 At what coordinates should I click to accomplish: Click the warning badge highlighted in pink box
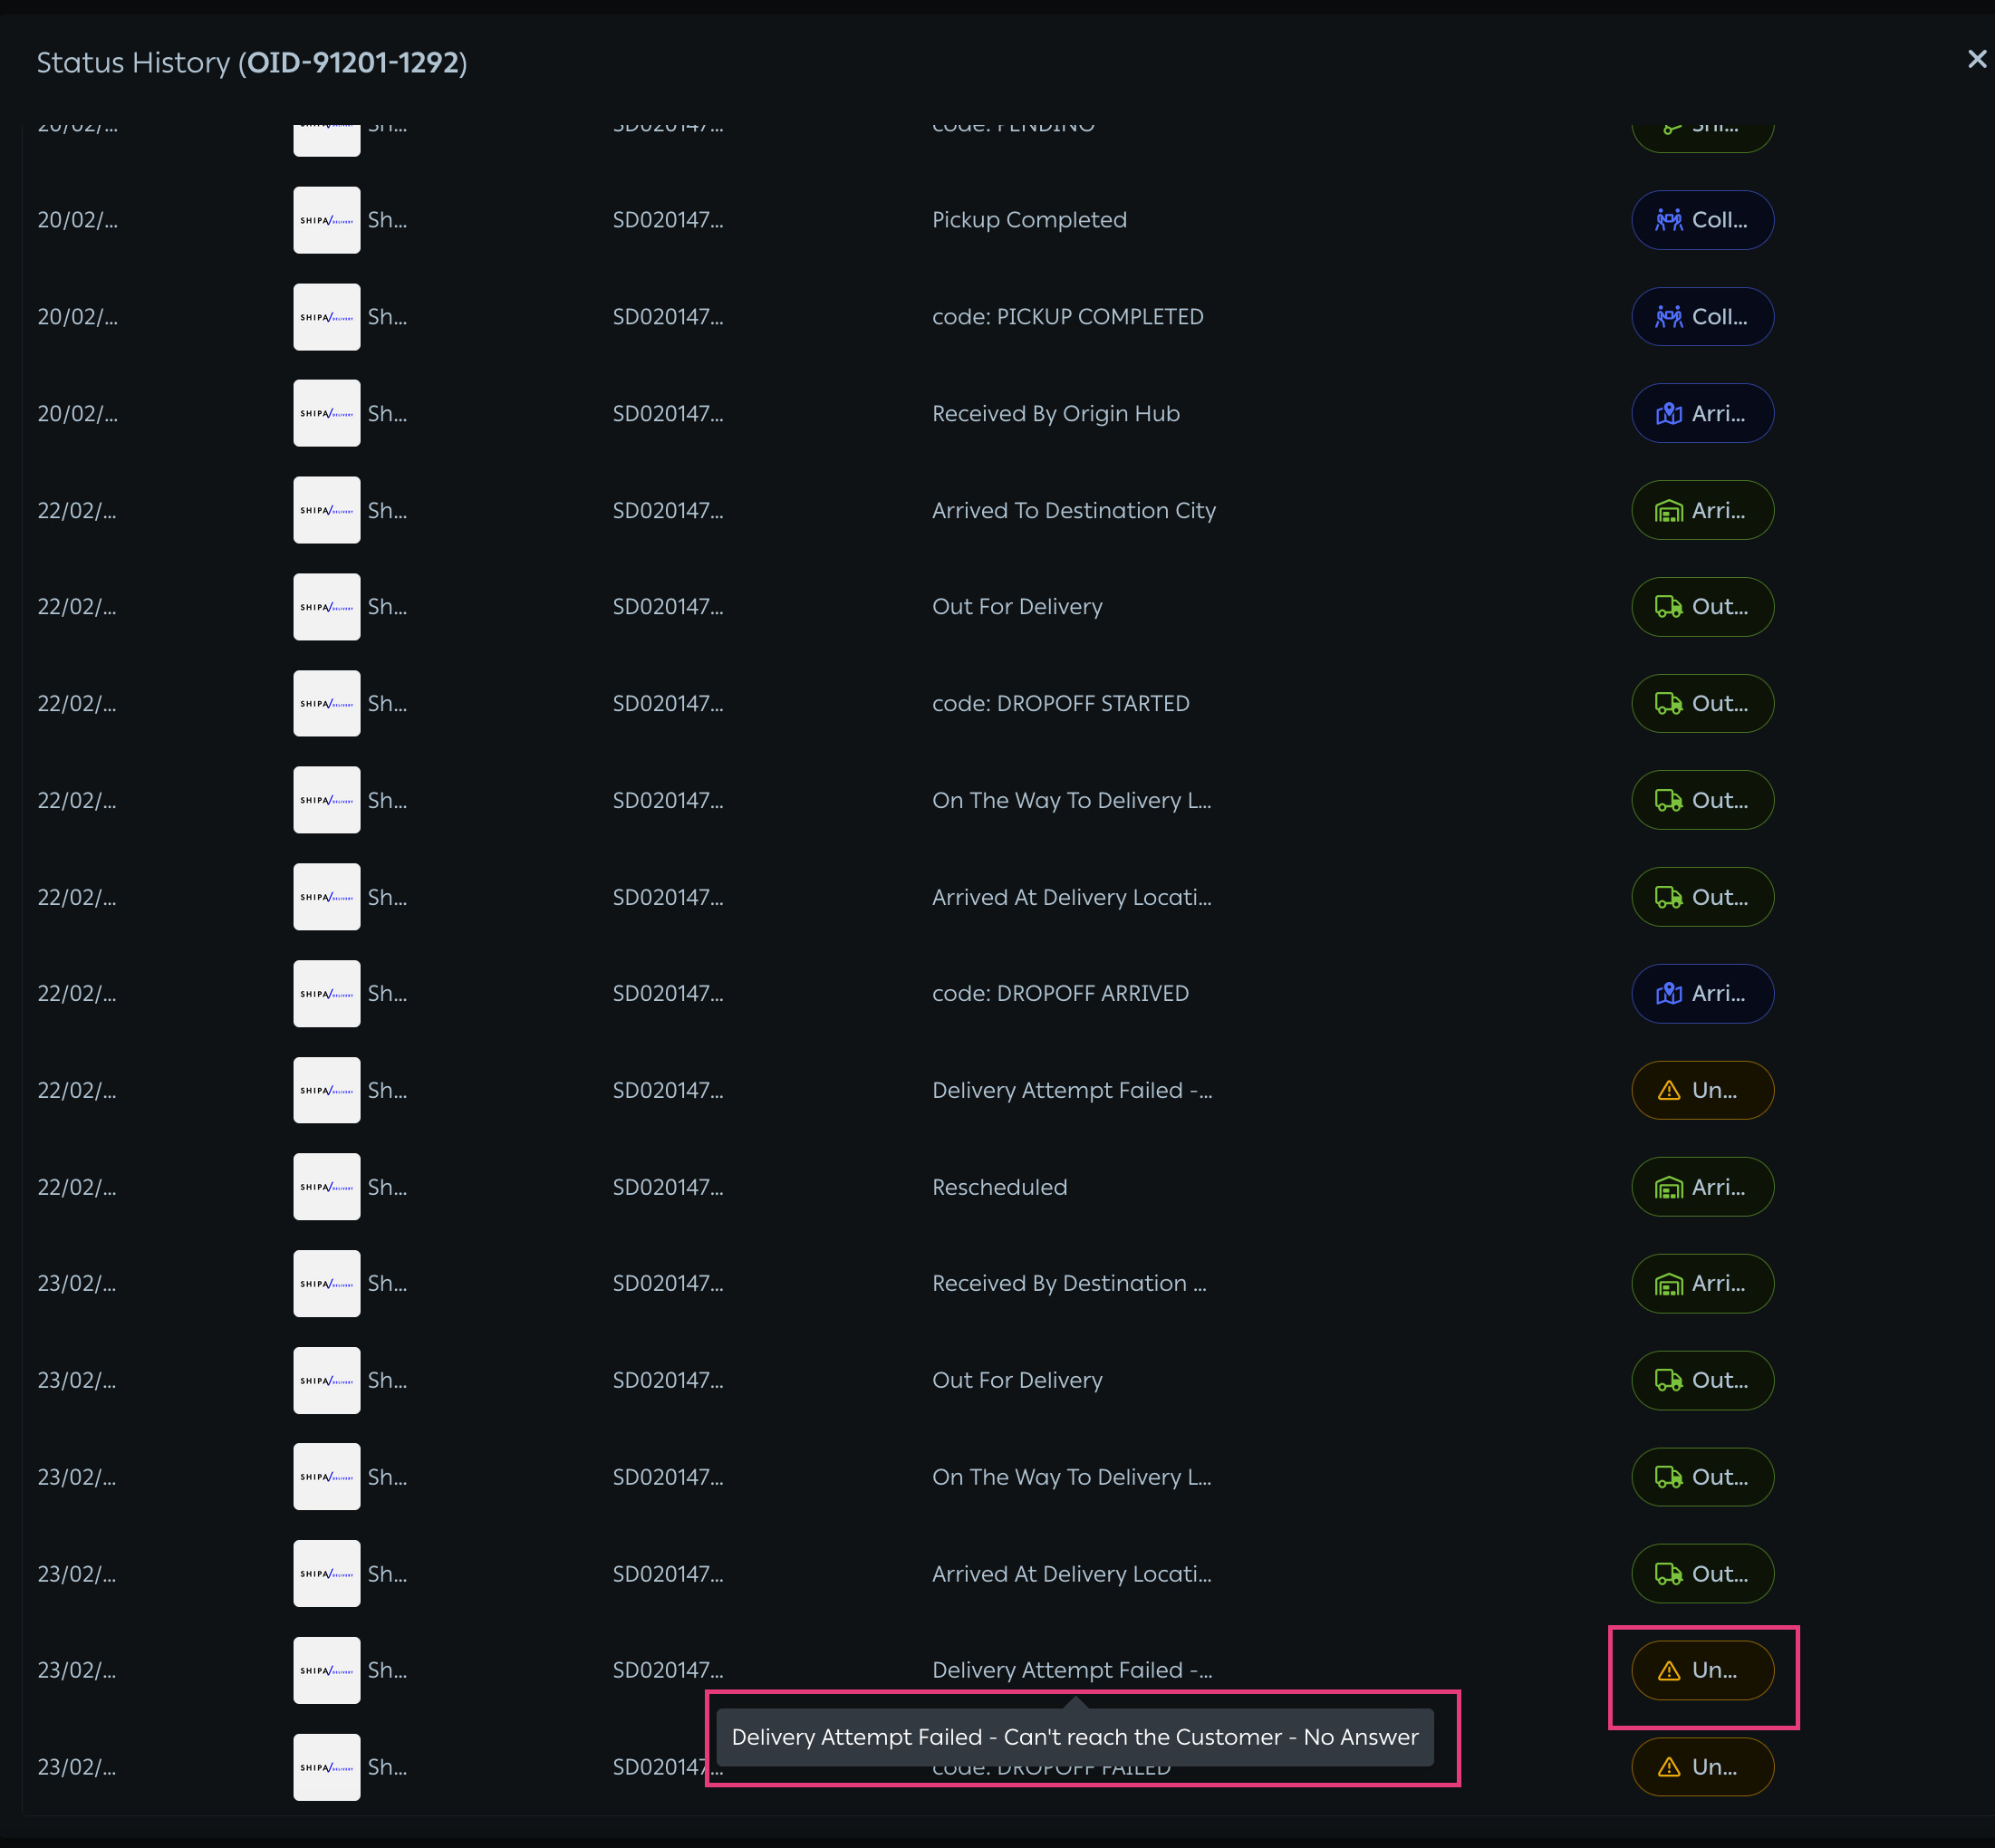pyautogui.click(x=1702, y=1670)
